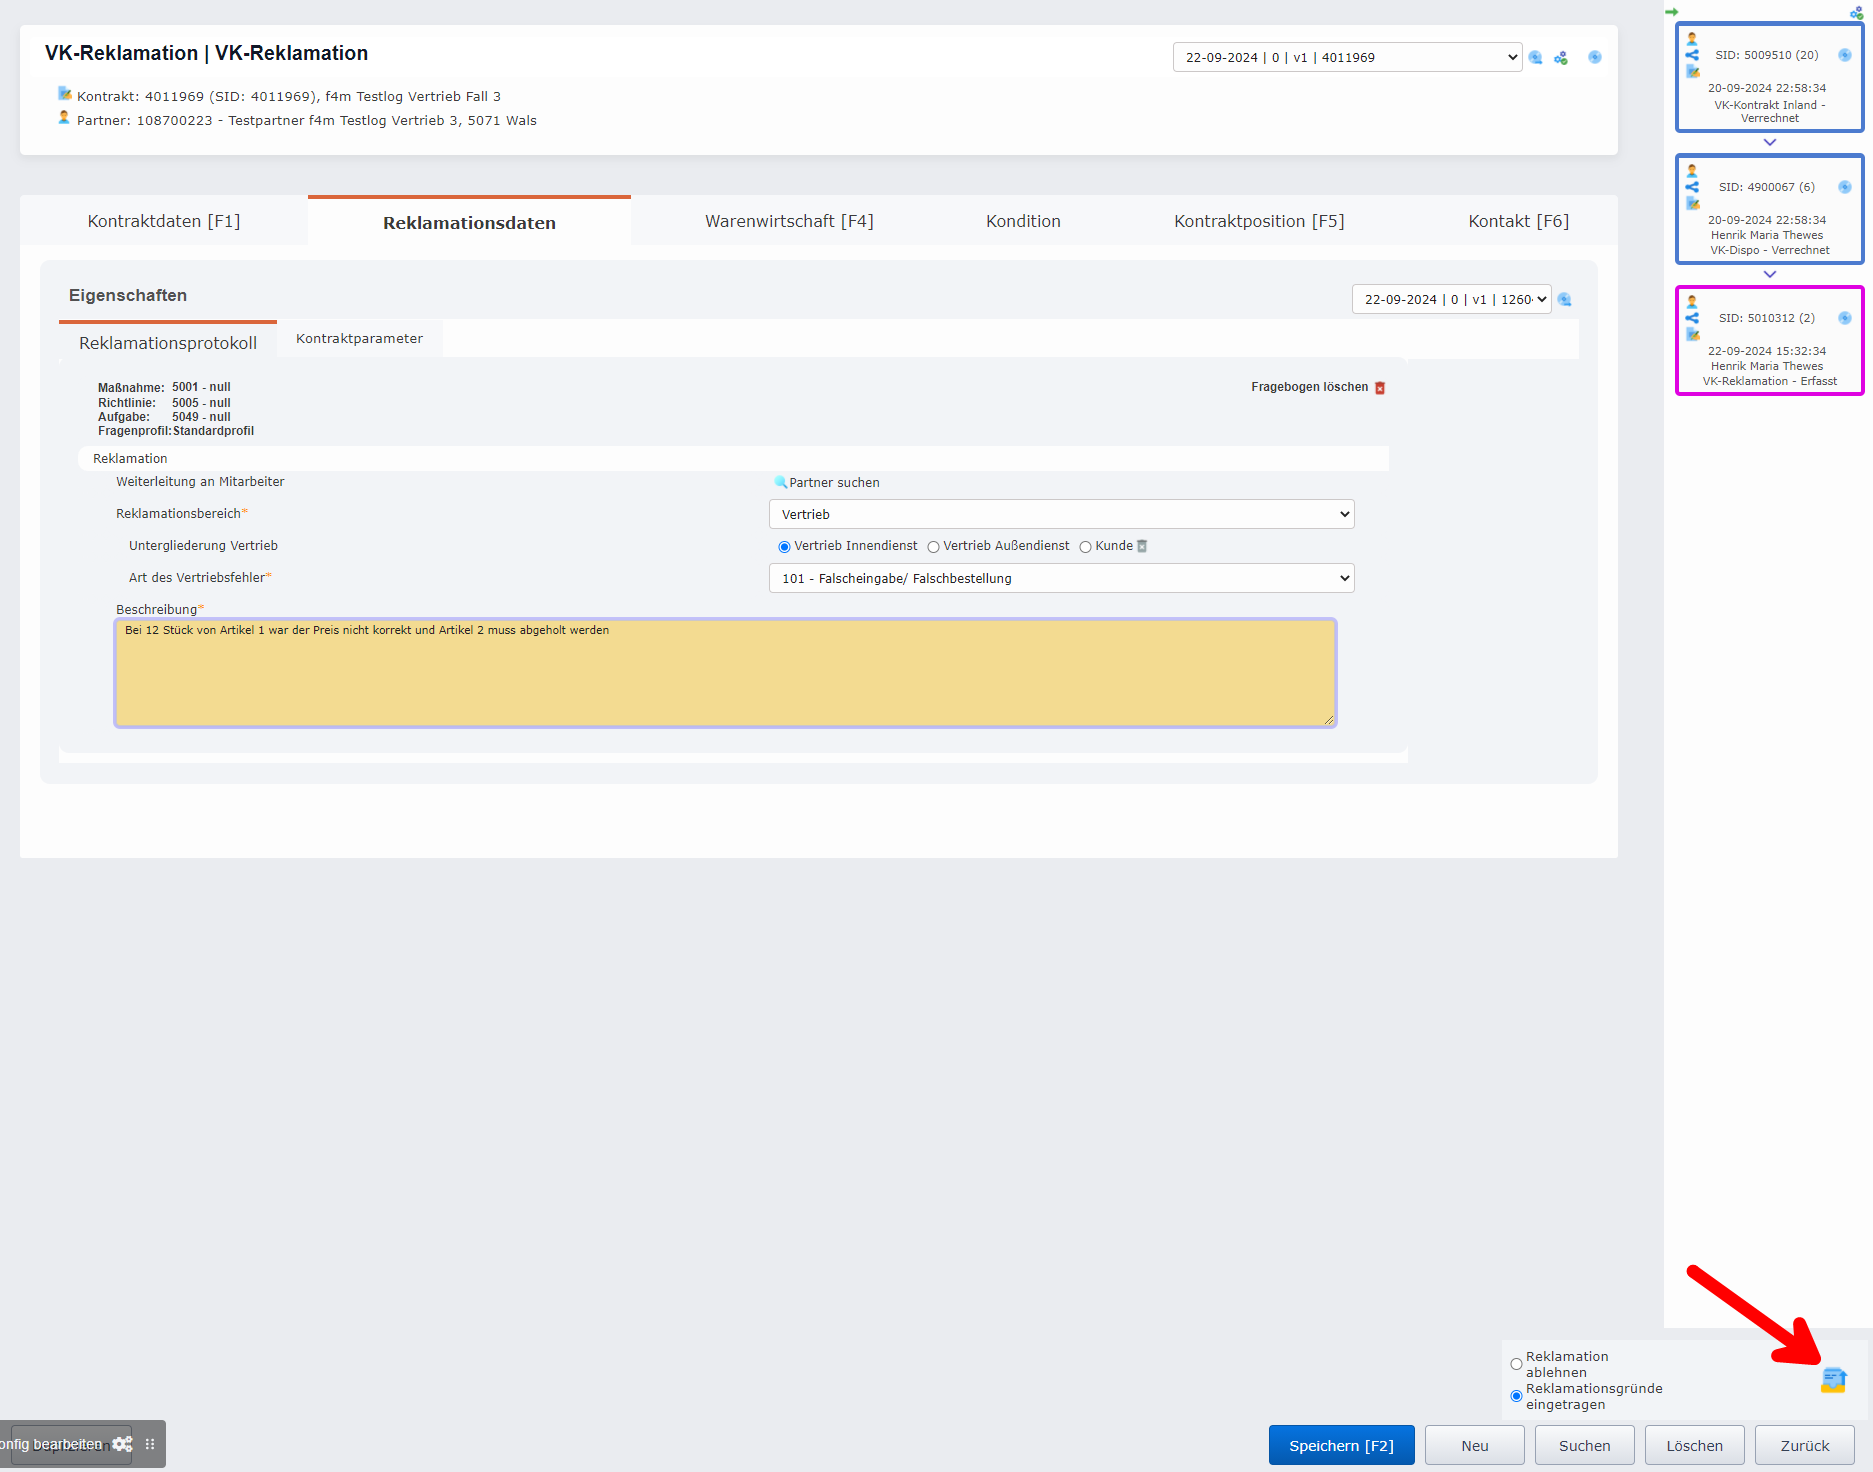Click the red Fragebogen löschen trash icon
Image resolution: width=1873 pixels, height=1472 pixels.
pos(1380,388)
